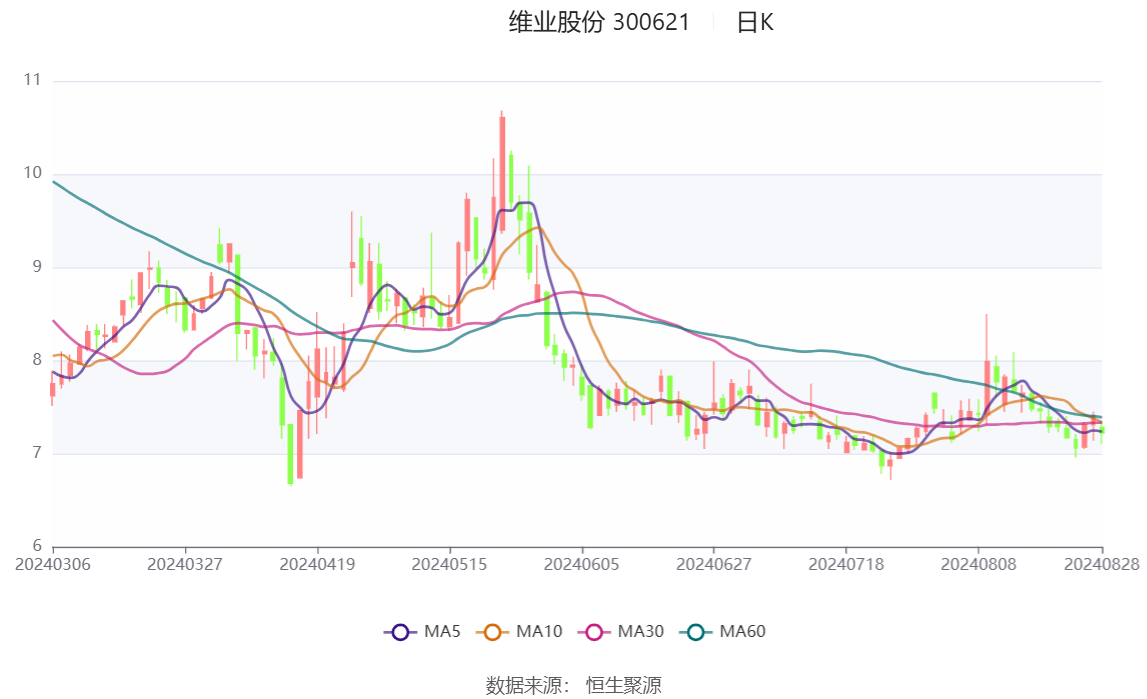The image size is (1147, 699).
Task: Click x-axis date label 20240718
Action: tap(846, 564)
